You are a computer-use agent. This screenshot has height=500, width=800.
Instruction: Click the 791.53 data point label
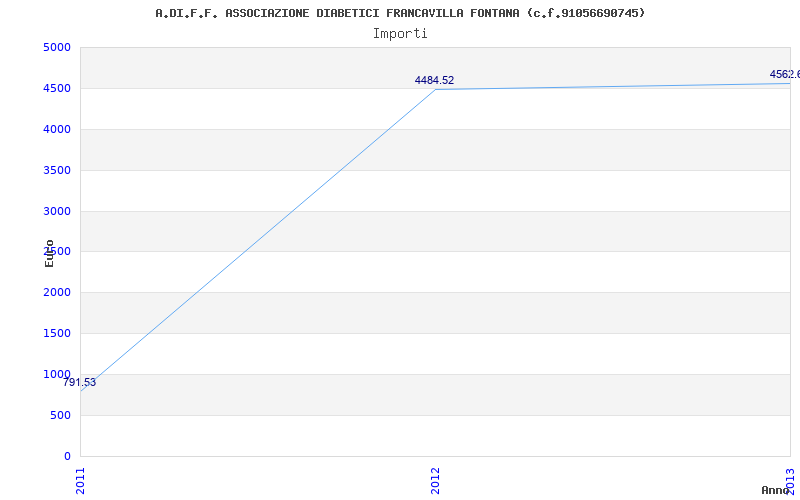pos(79,383)
